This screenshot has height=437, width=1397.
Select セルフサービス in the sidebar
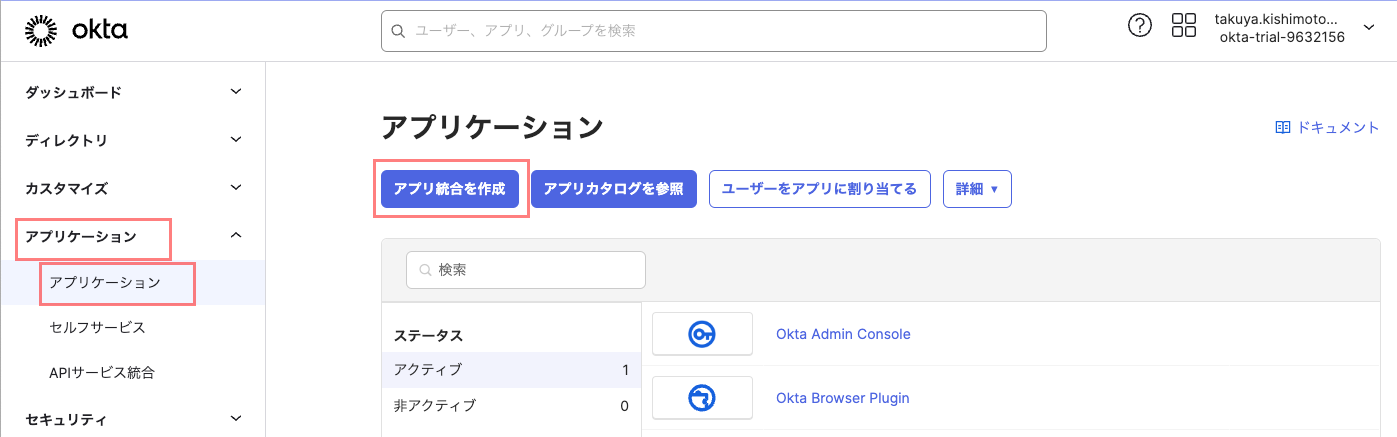pyautogui.click(x=97, y=327)
